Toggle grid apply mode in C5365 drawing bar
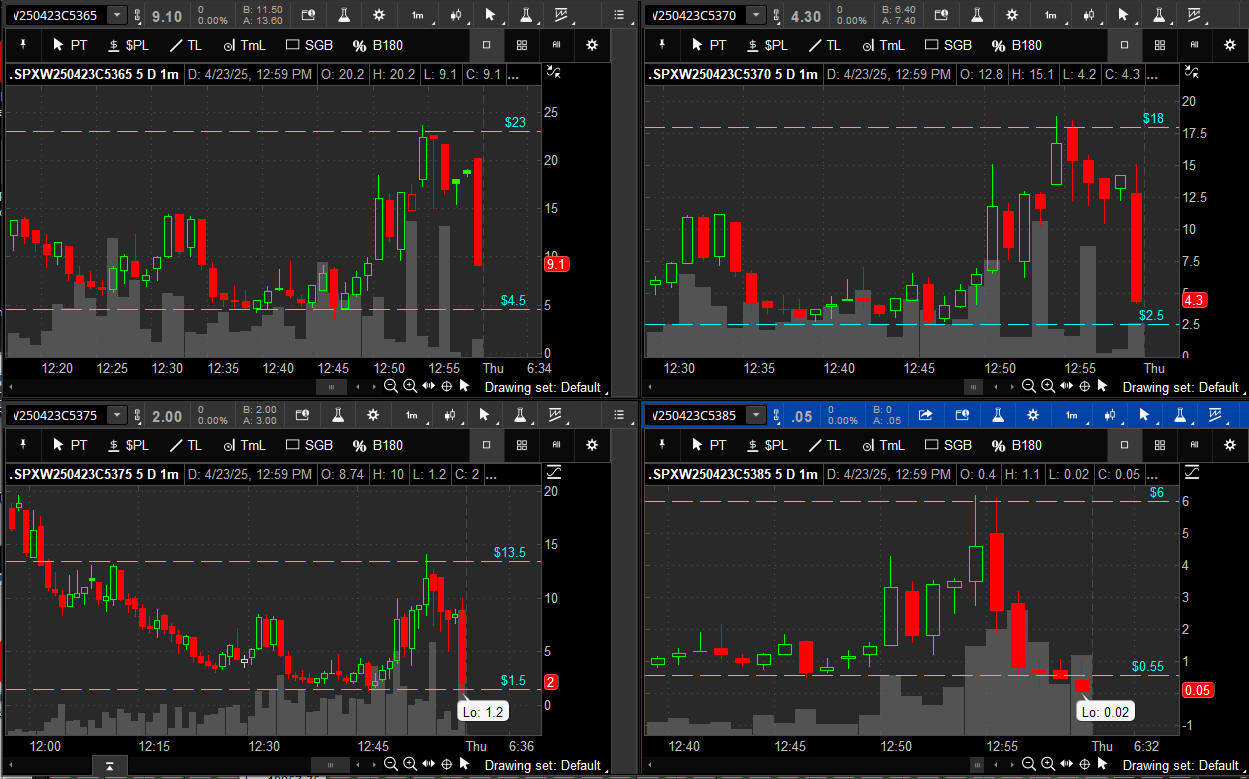1249x779 pixels. tap(522, 45)
